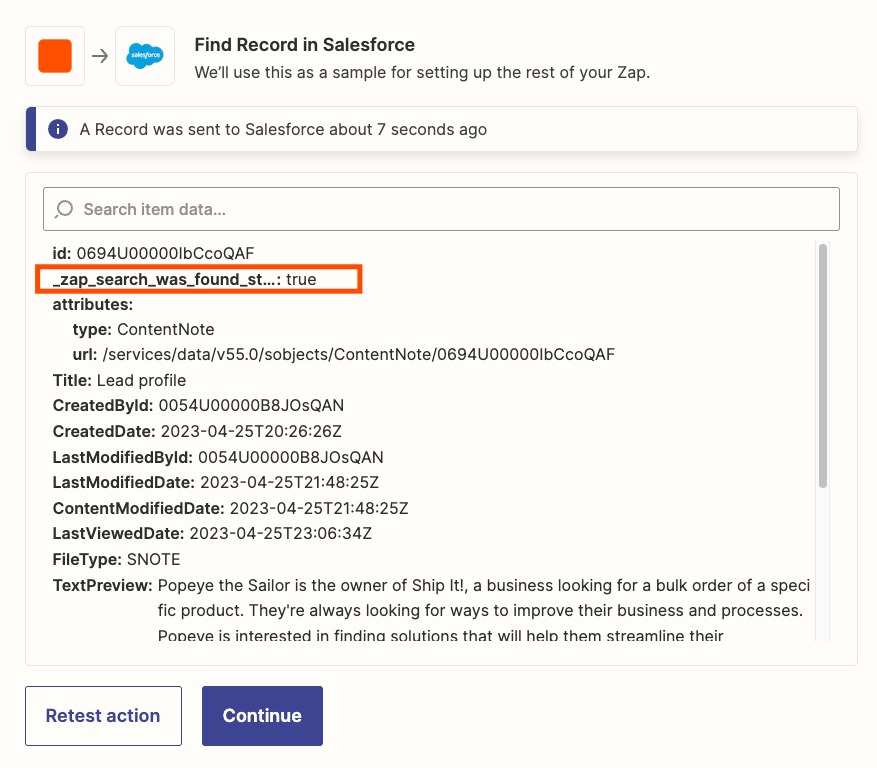
Task: Click the 'A Record was sent to Salesforce' message
Action: point(283,129)
